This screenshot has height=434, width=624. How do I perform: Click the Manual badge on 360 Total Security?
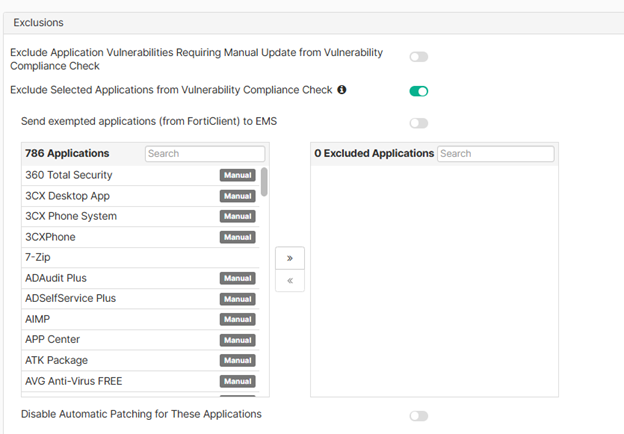click(x=238, y=175)
